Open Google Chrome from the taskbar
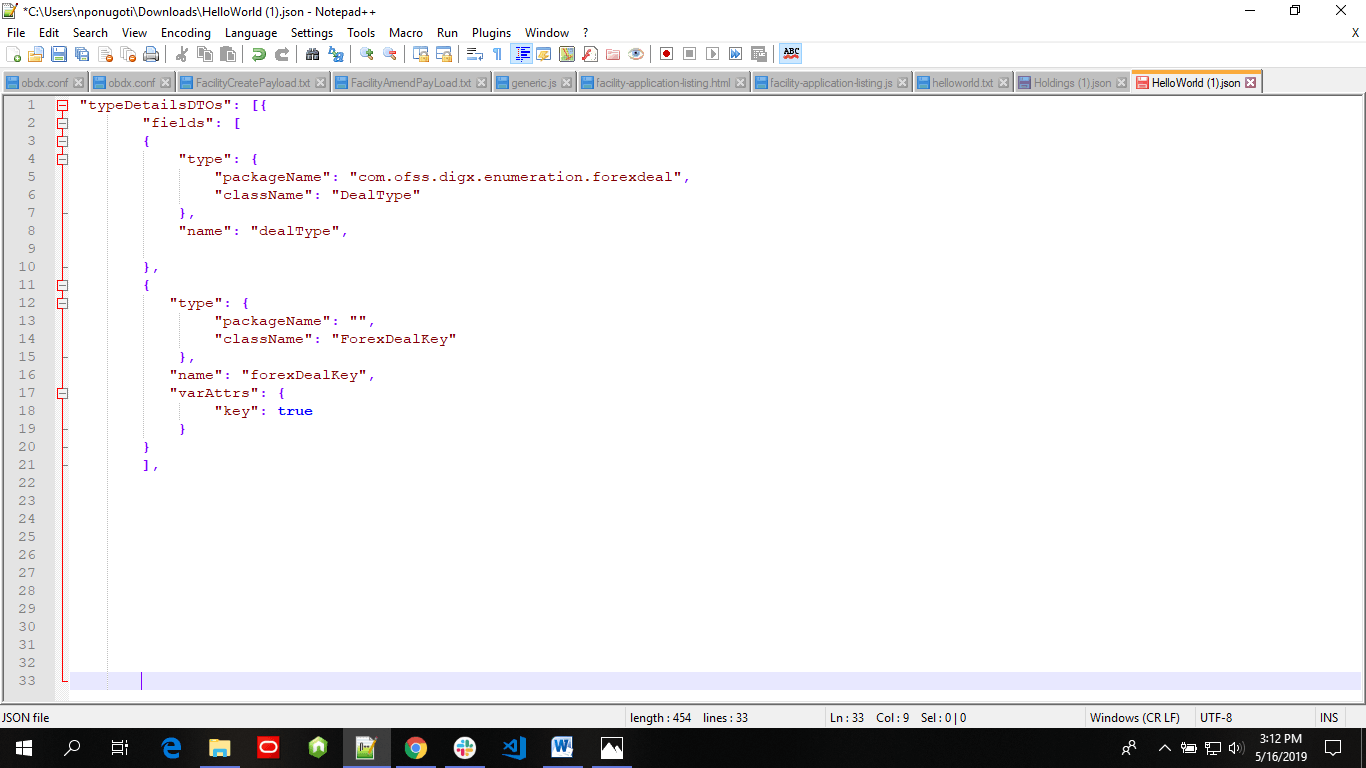The height and width of the screenshot is (768, 1366). tap(415, 747)
